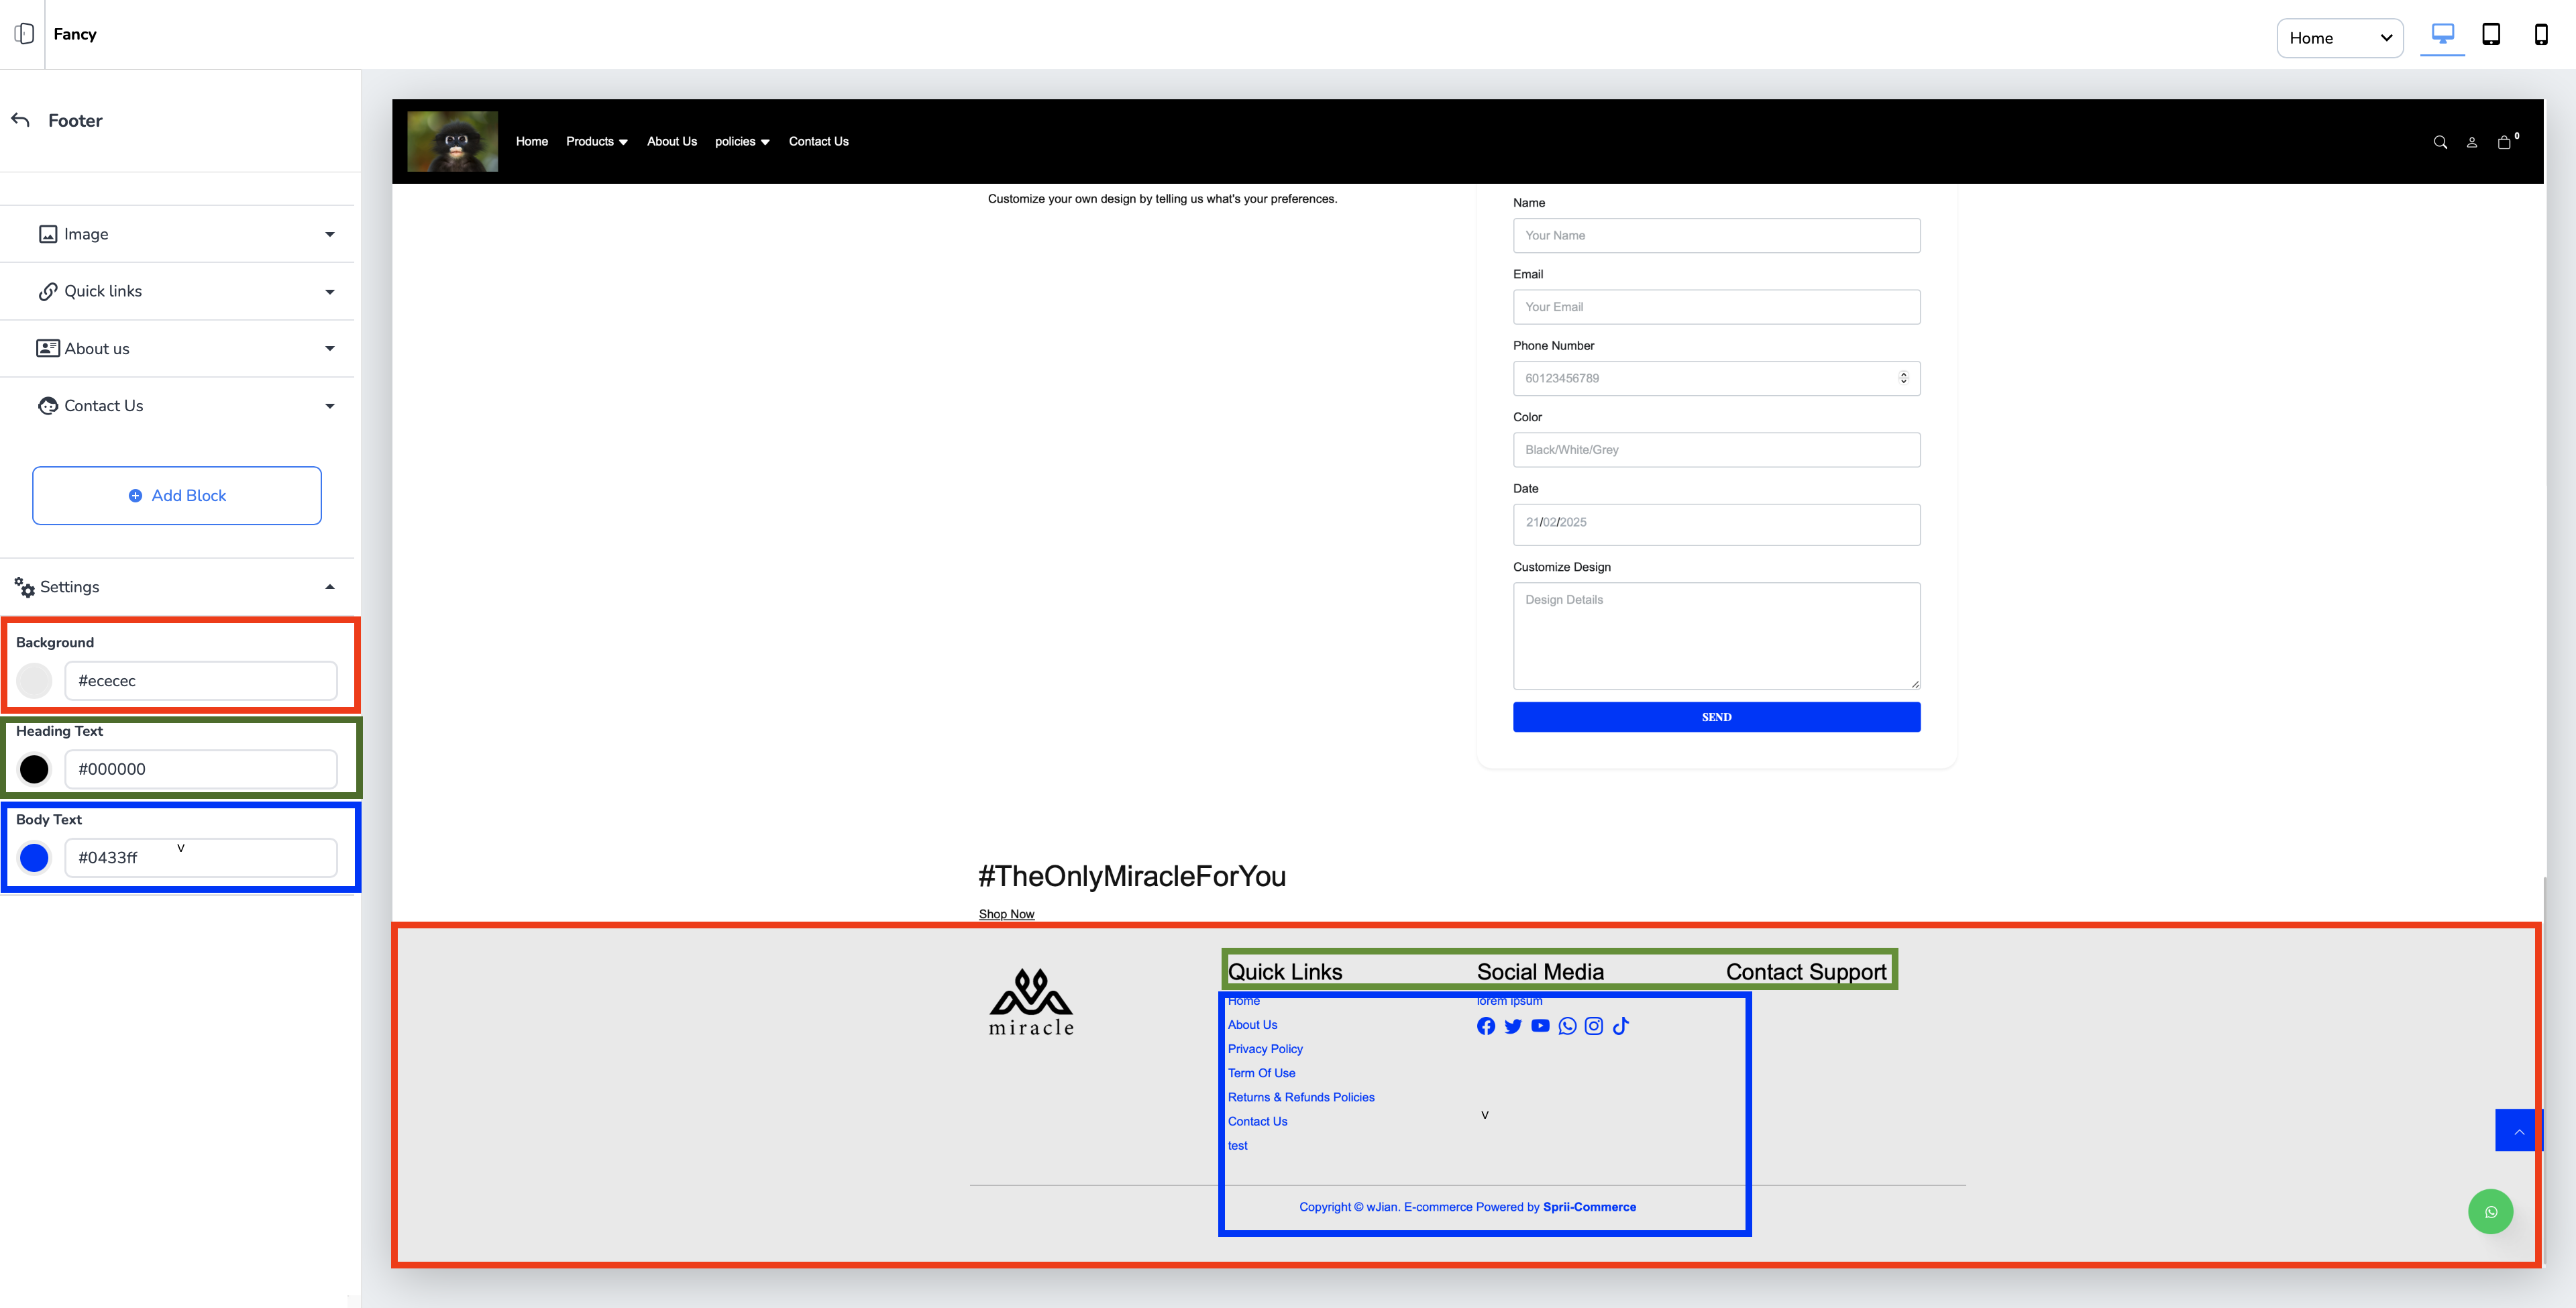Click the Body Text blue color swatch
Viewport: 2576px width, 1308px height.
34,858
